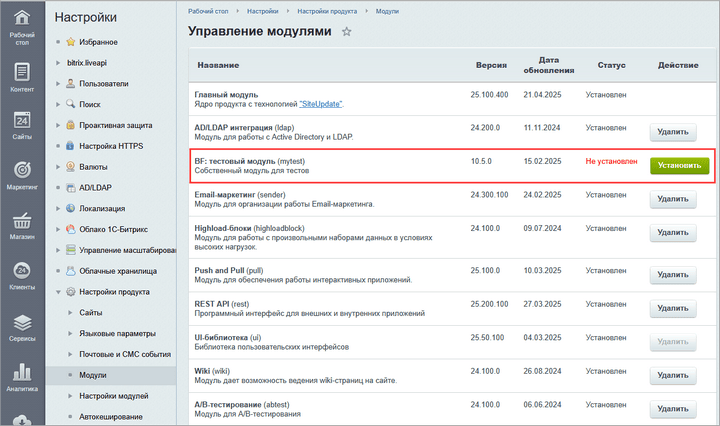
Task: Click the Дата обновления column header
Action: tap(549, 65)
